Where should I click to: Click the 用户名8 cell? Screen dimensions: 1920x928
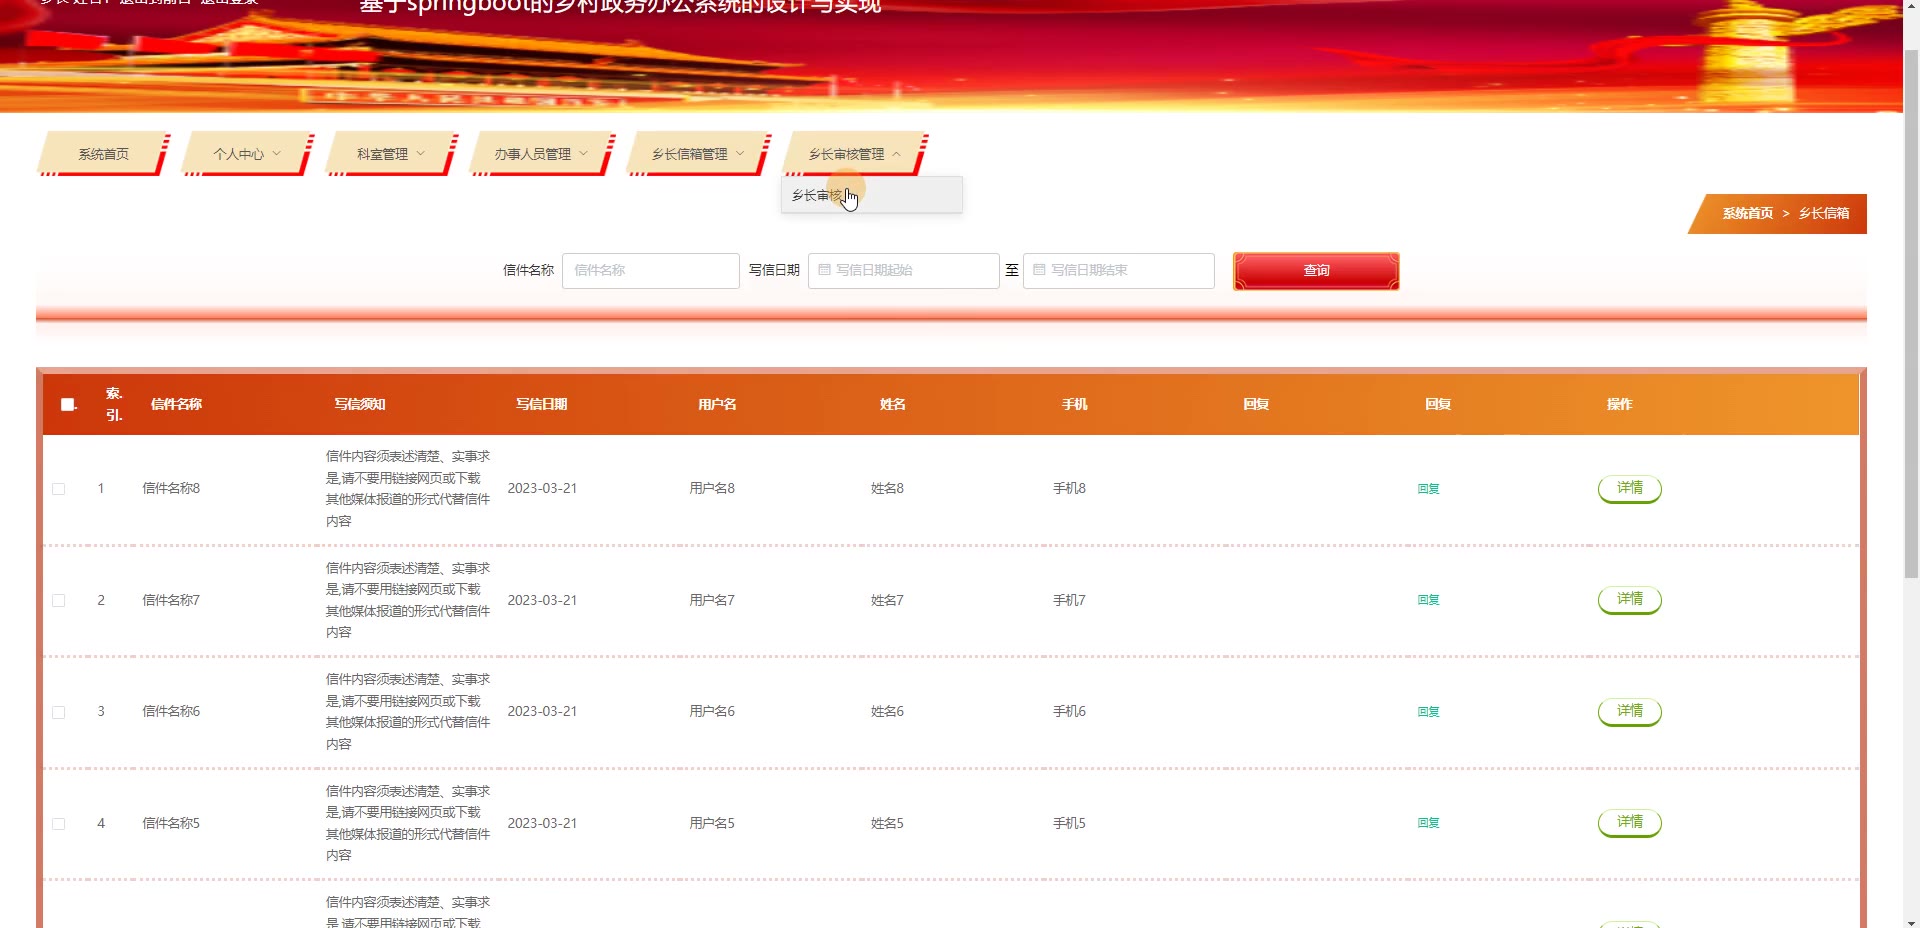pyautogui.click(x=712, y=489)
